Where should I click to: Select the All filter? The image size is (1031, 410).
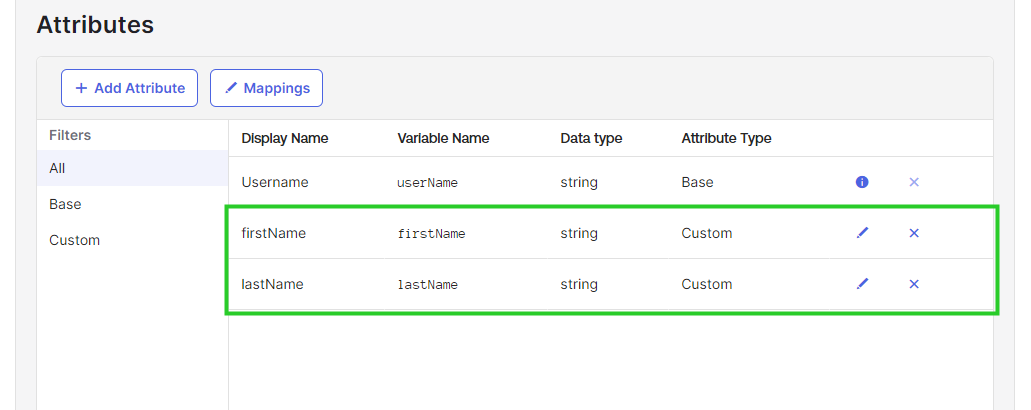click(x=133, y=168)
